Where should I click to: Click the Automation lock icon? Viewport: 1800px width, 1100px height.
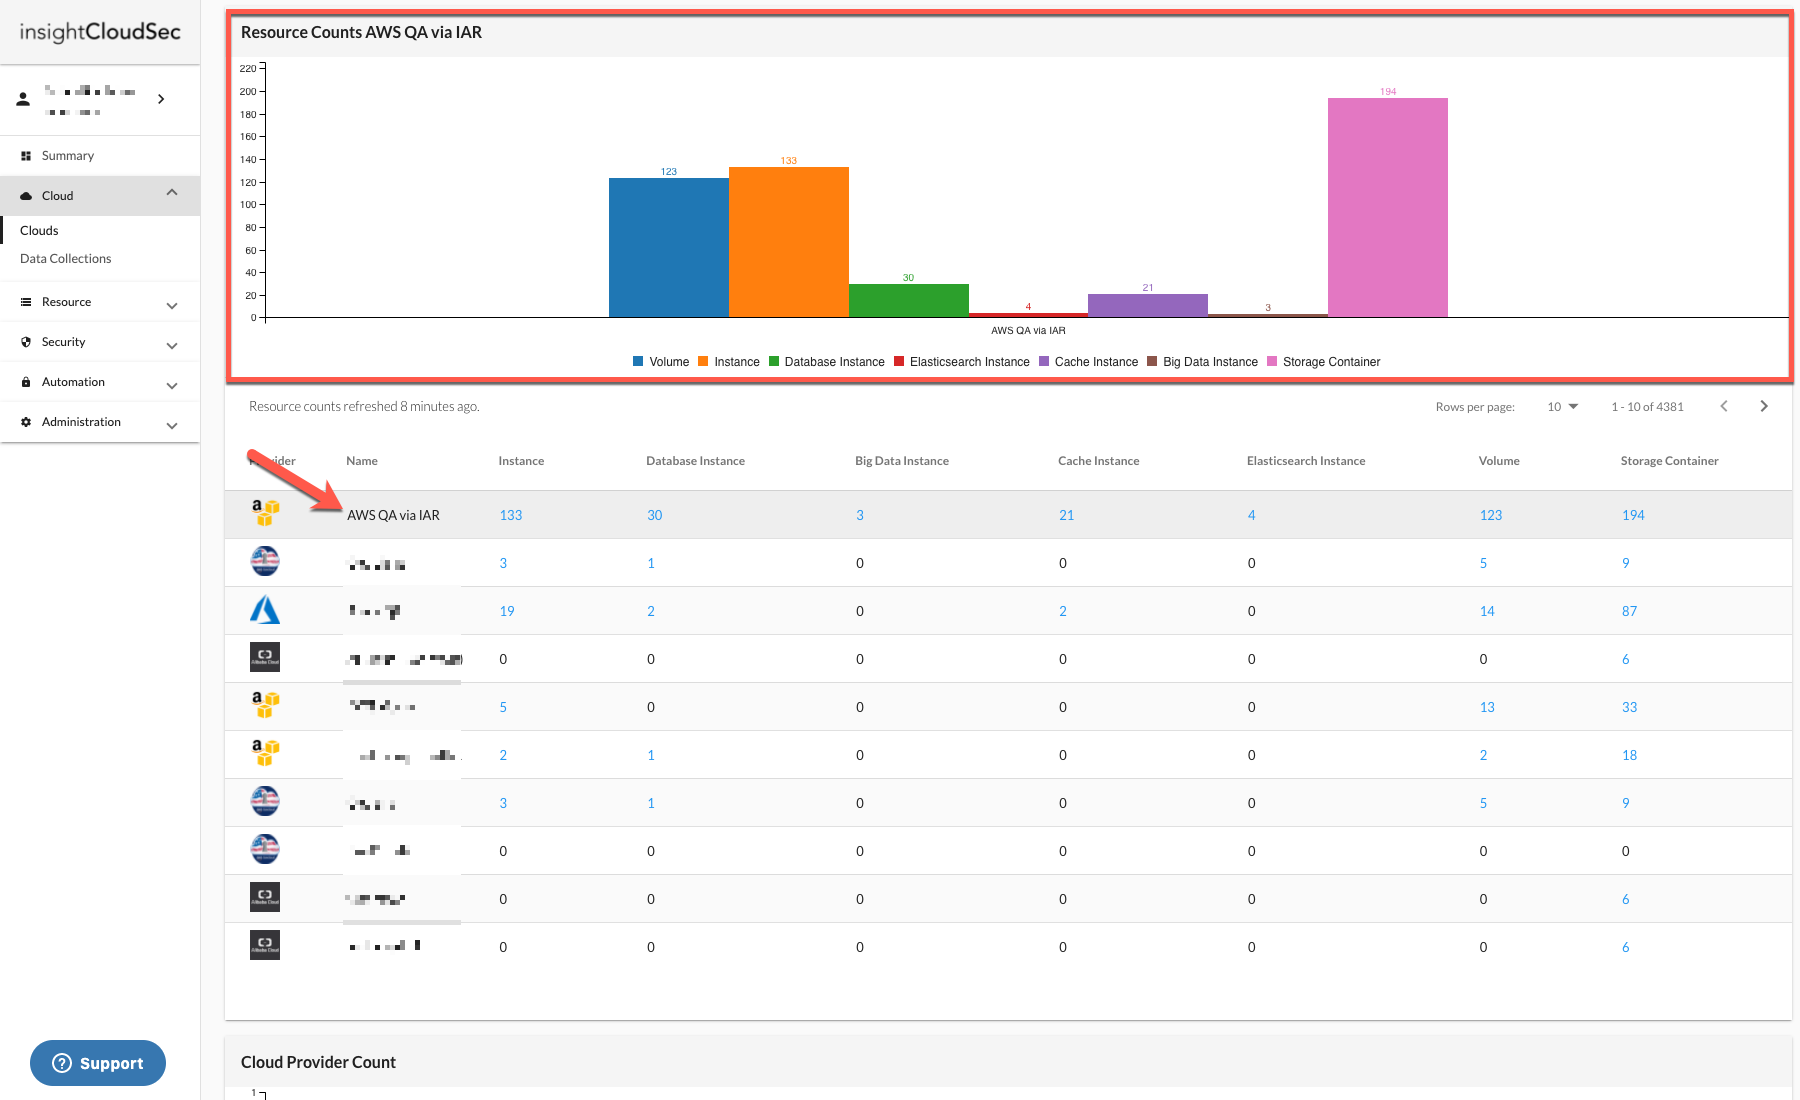(26, 382)
